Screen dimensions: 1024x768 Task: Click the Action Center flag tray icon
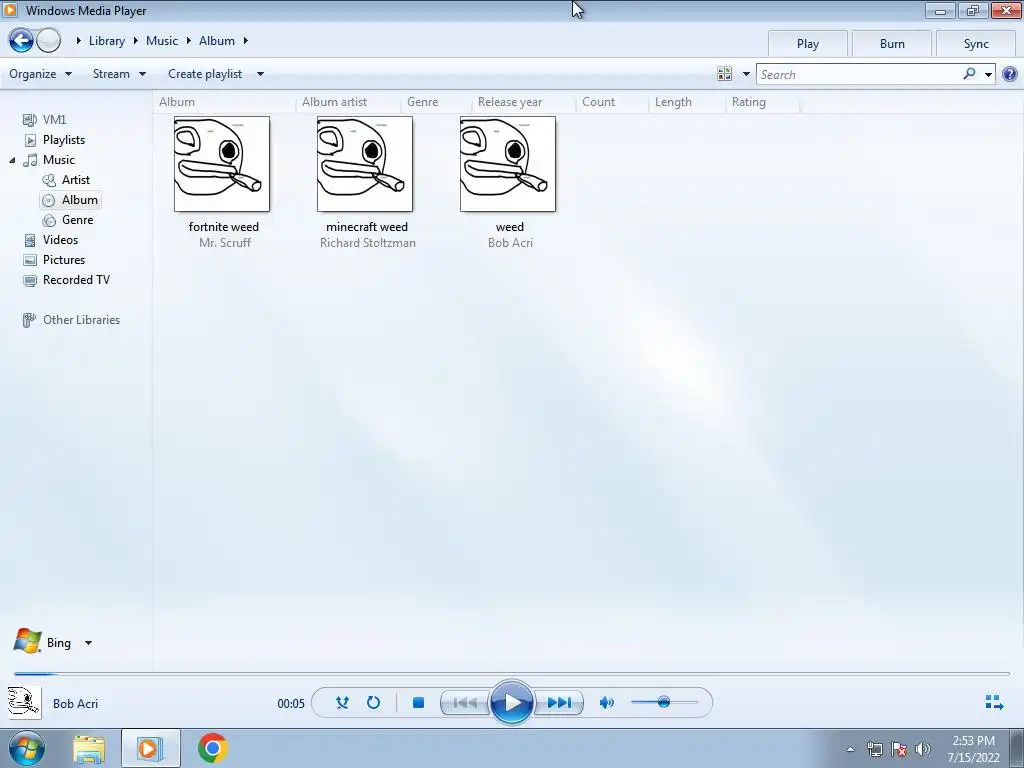(x=899, y=749)
